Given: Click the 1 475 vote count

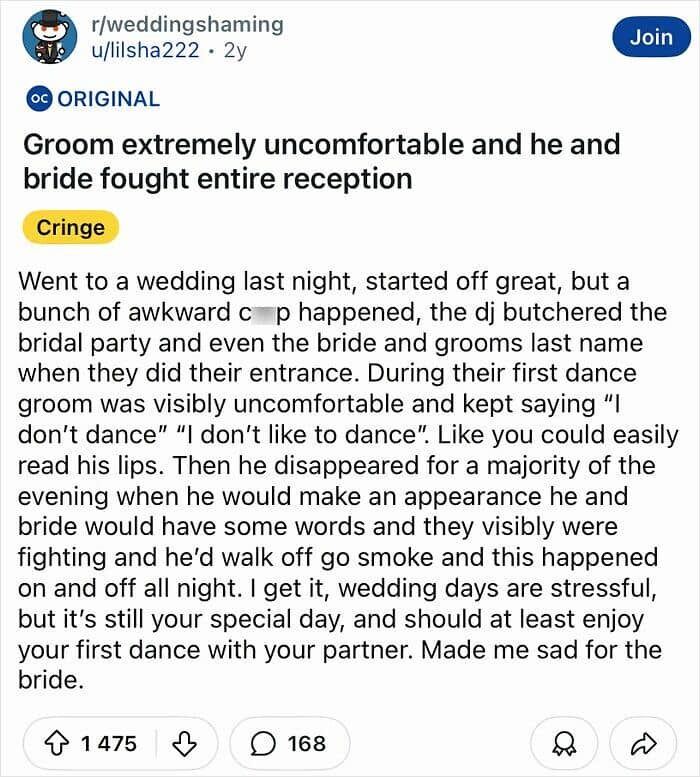Looking at the screenshot, I should coord(108,743).
